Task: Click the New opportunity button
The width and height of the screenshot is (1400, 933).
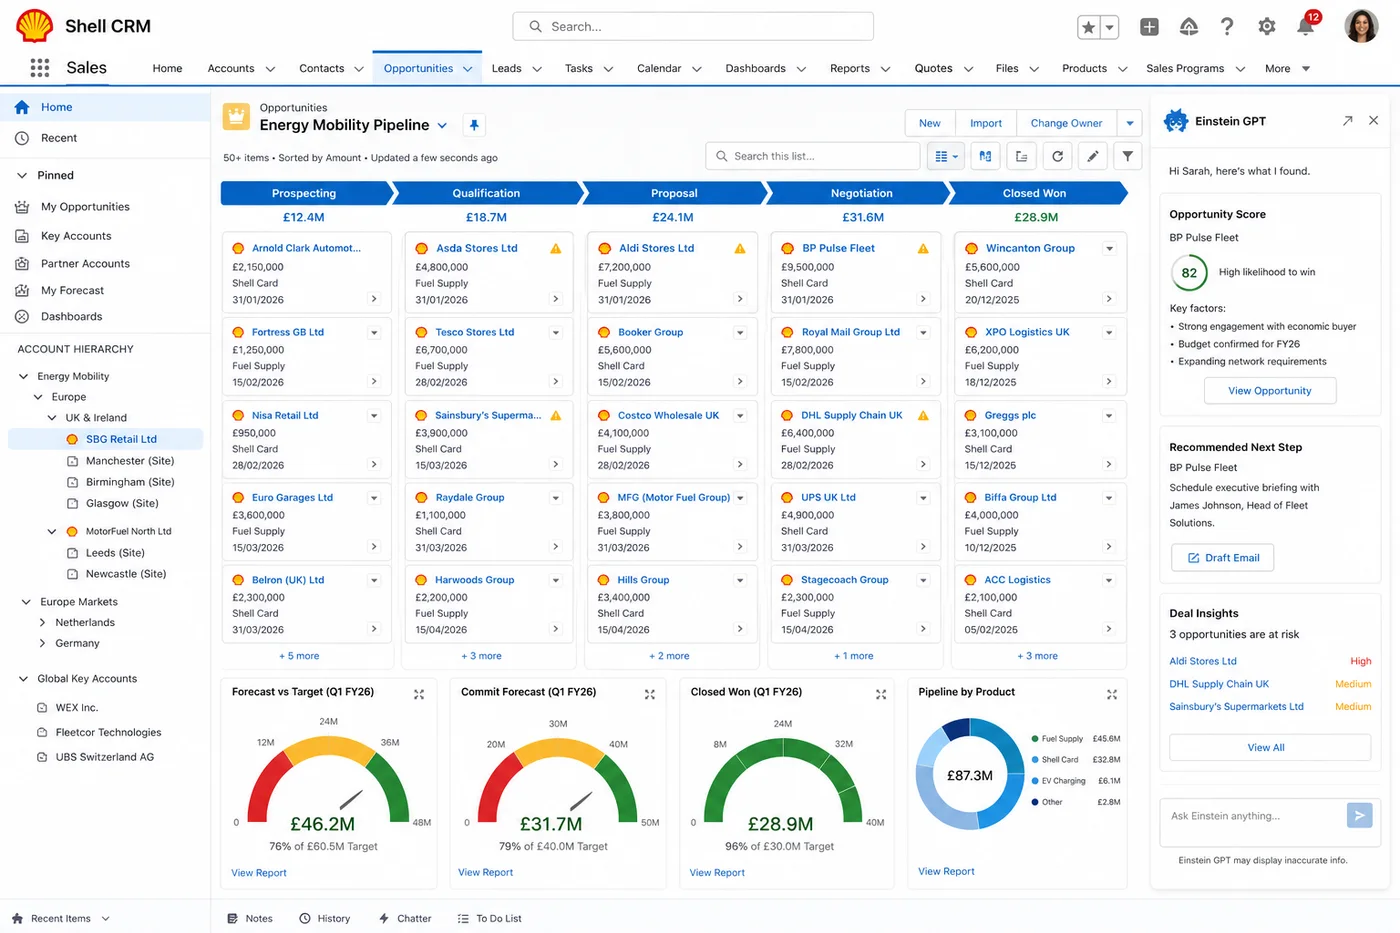Action: (x=930, y=123)
